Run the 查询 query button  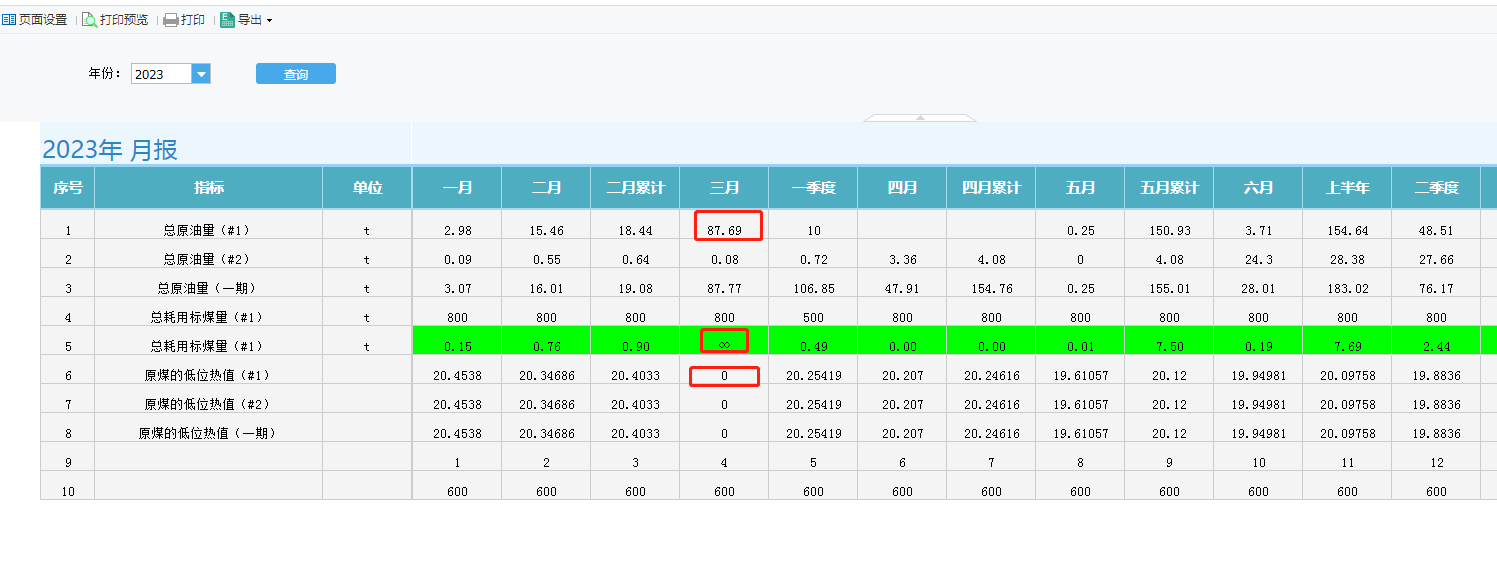click(296, 74)
